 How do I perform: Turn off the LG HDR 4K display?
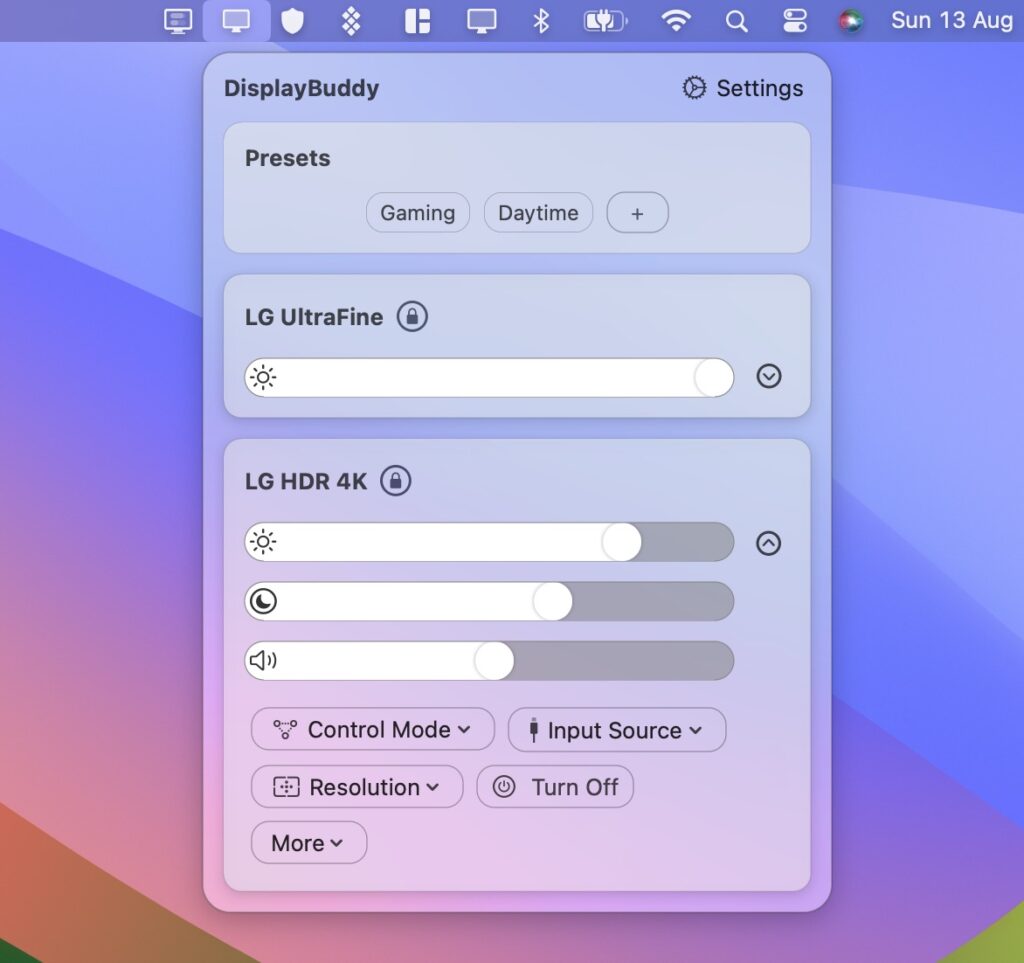point(555,787)
